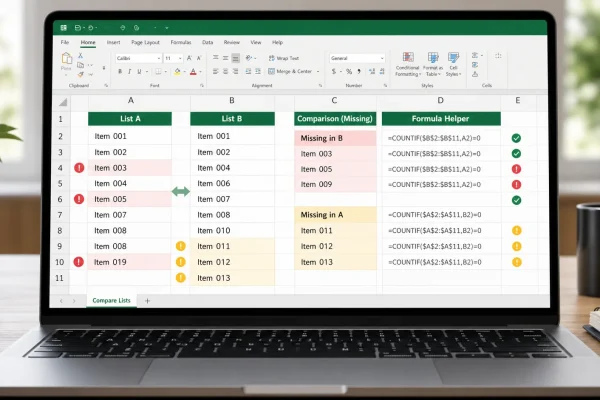Open the Conditional Formatting menu
Viewport: 600px width, 400px height.
[408, 64]
